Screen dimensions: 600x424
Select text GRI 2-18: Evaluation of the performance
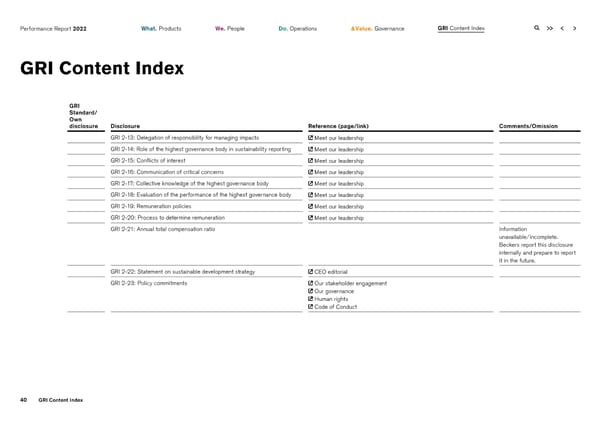point(201,195)
